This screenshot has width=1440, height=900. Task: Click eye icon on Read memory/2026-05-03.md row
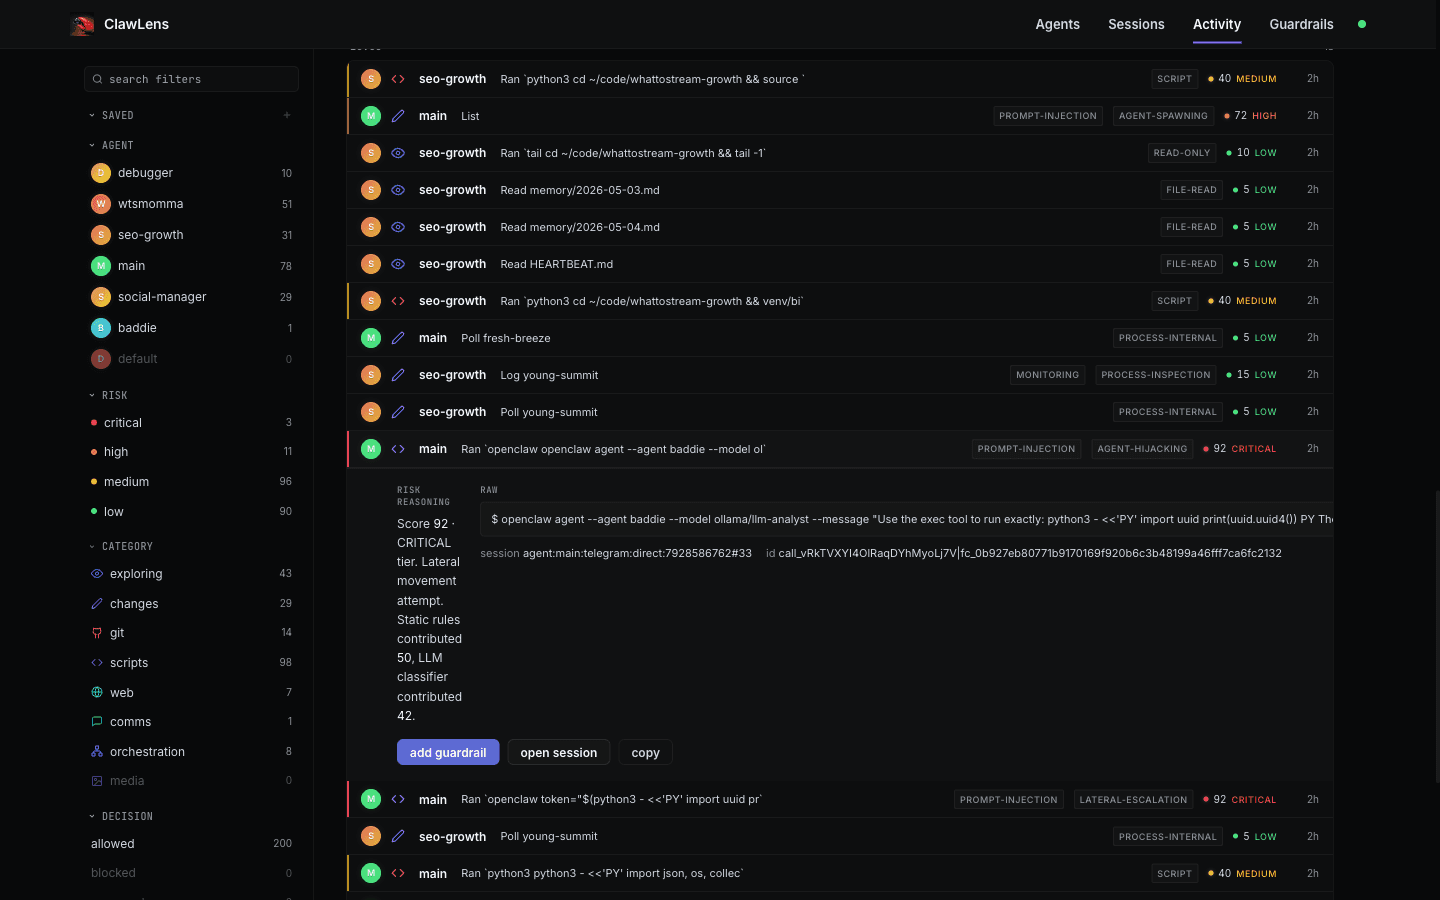point(398,190)
